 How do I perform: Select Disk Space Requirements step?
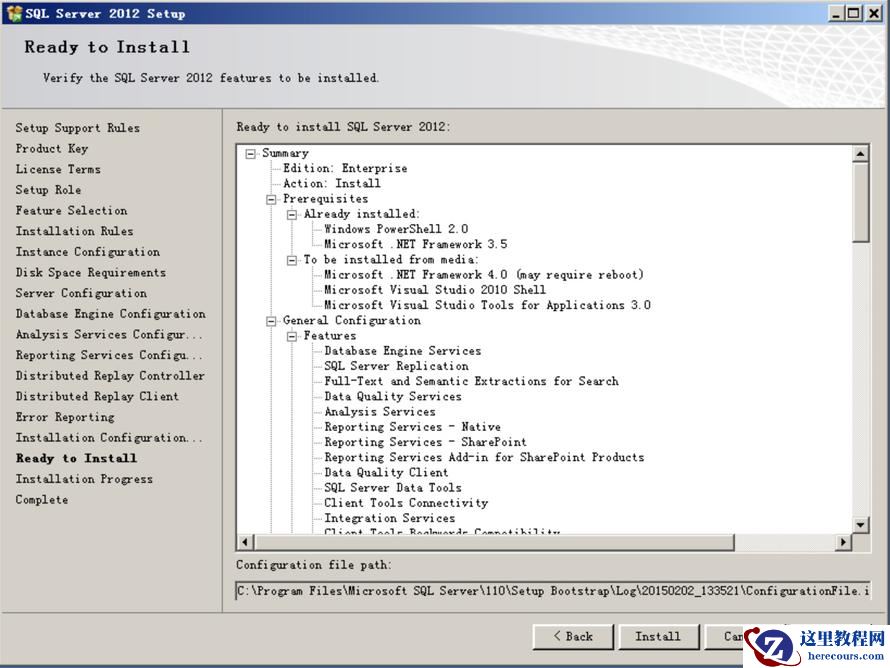pos(91,272)
